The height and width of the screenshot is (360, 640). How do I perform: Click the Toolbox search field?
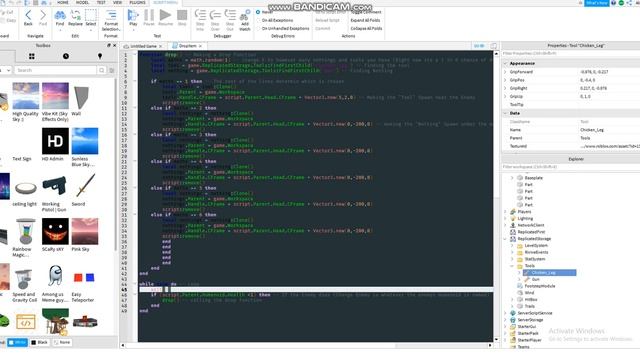click(x=56, y=70)
